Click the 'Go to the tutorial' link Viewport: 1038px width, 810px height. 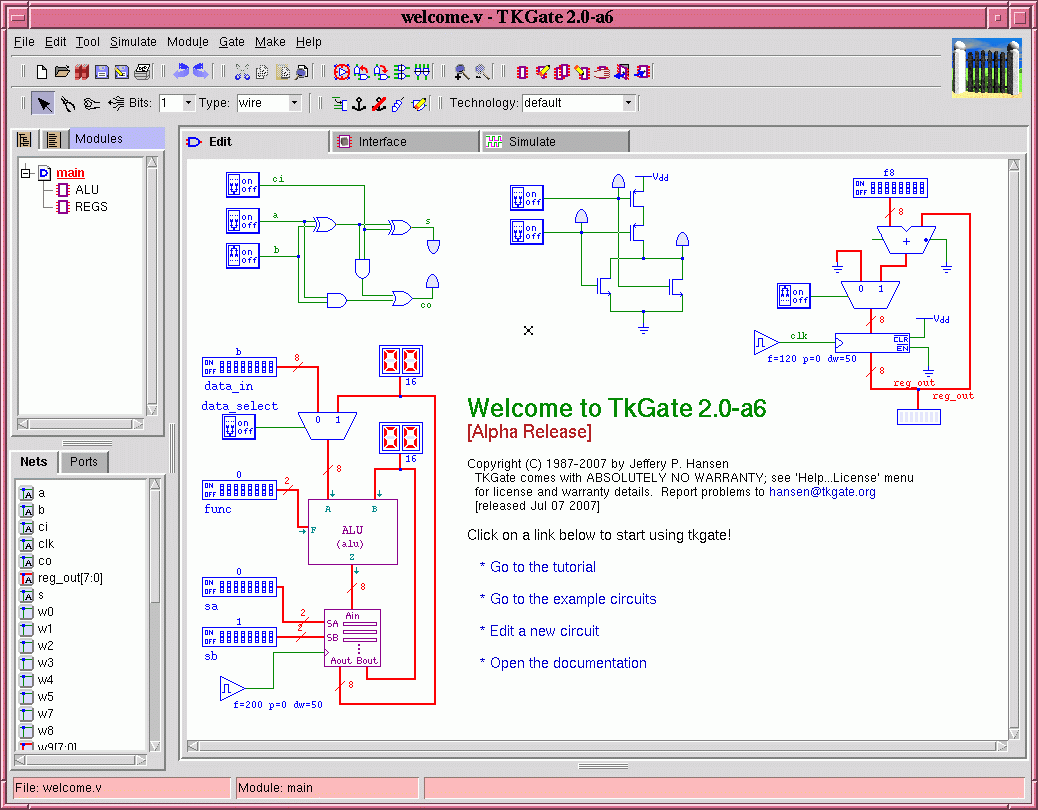tap(541, 567)
